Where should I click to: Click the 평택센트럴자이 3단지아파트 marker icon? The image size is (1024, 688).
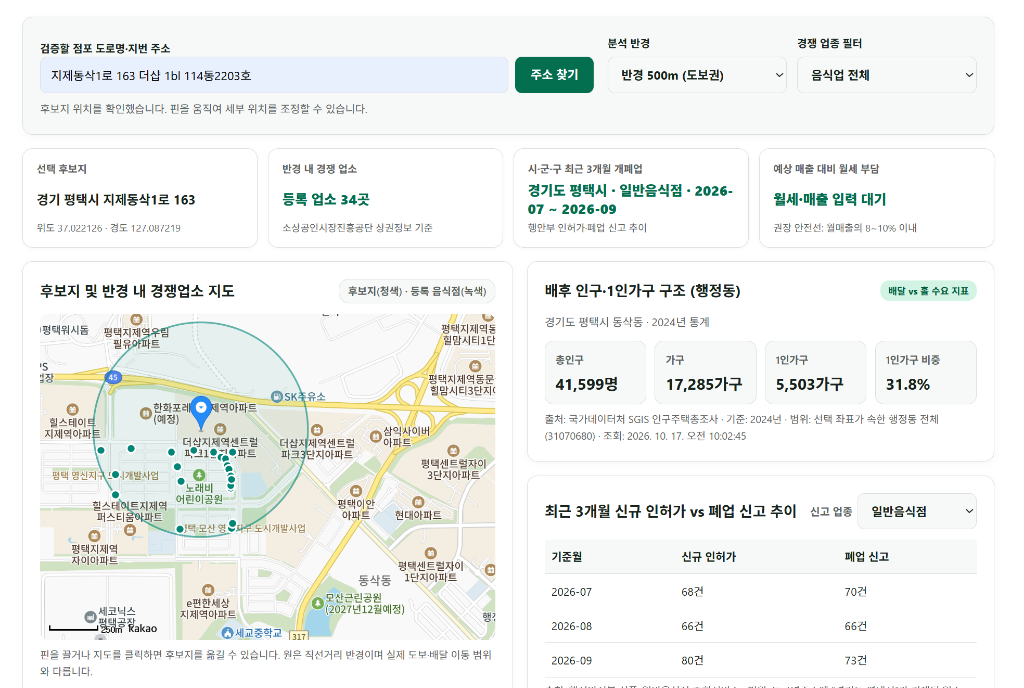click(x=453, y=451)
